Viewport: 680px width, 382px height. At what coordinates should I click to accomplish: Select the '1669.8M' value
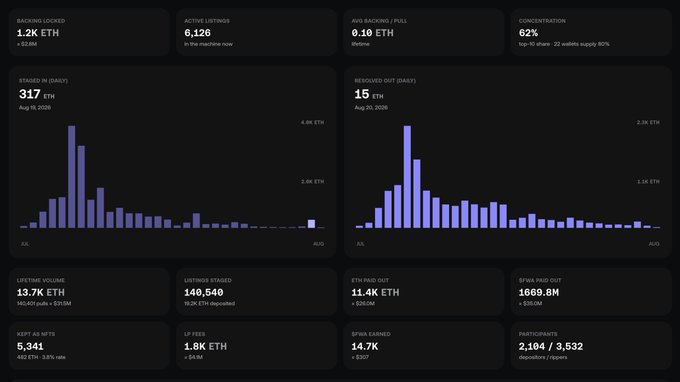click(x=539, y=293)
